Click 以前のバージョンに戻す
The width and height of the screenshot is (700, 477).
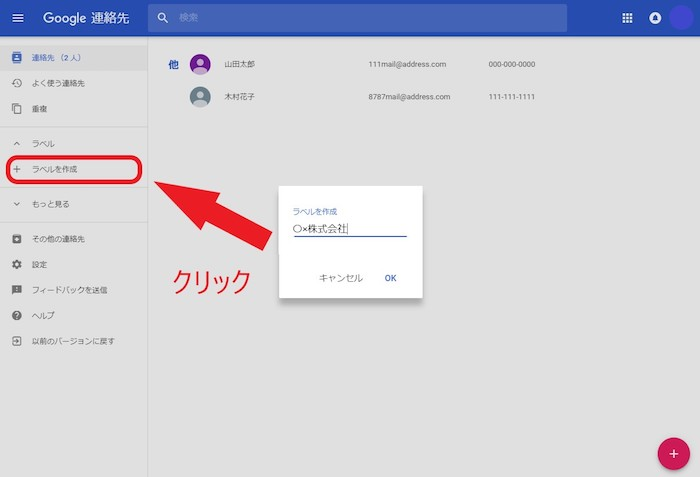(74, 341)
